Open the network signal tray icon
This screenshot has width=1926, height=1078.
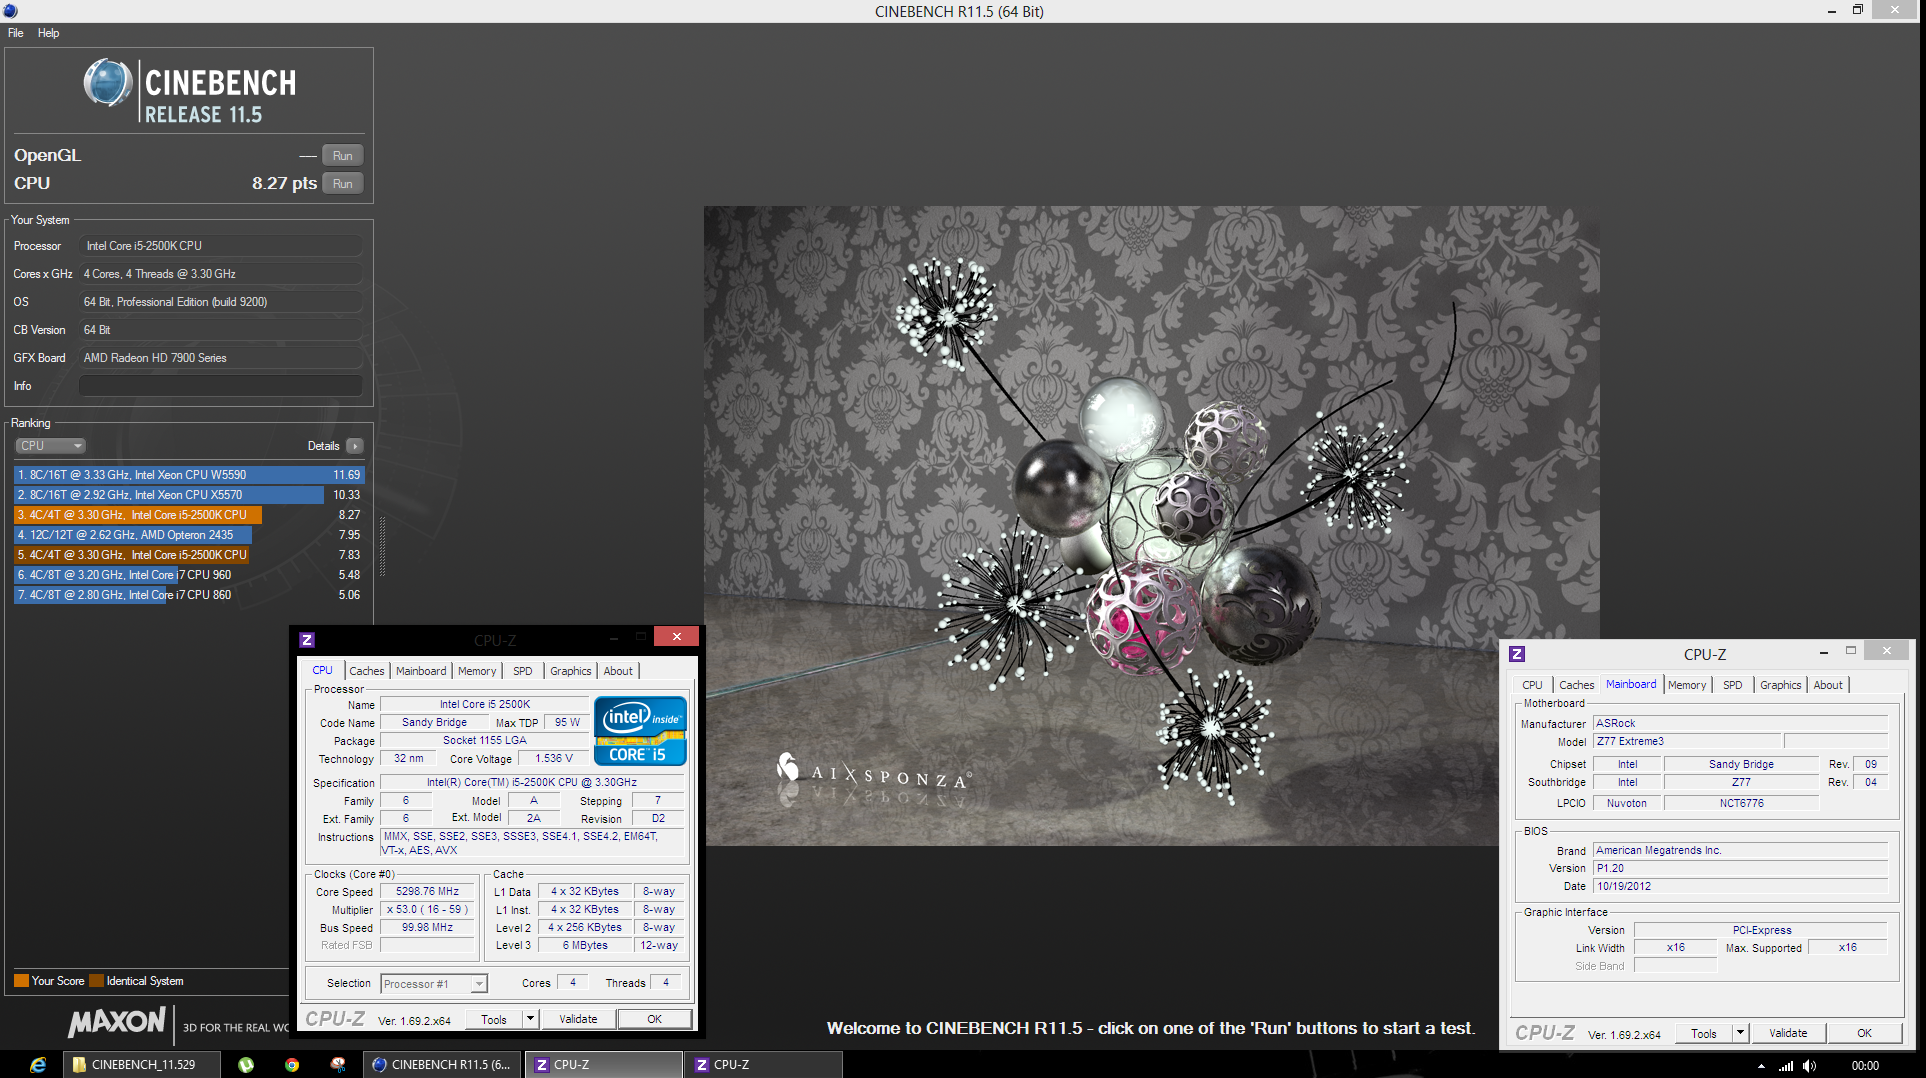click(x=1786, y=1066)
